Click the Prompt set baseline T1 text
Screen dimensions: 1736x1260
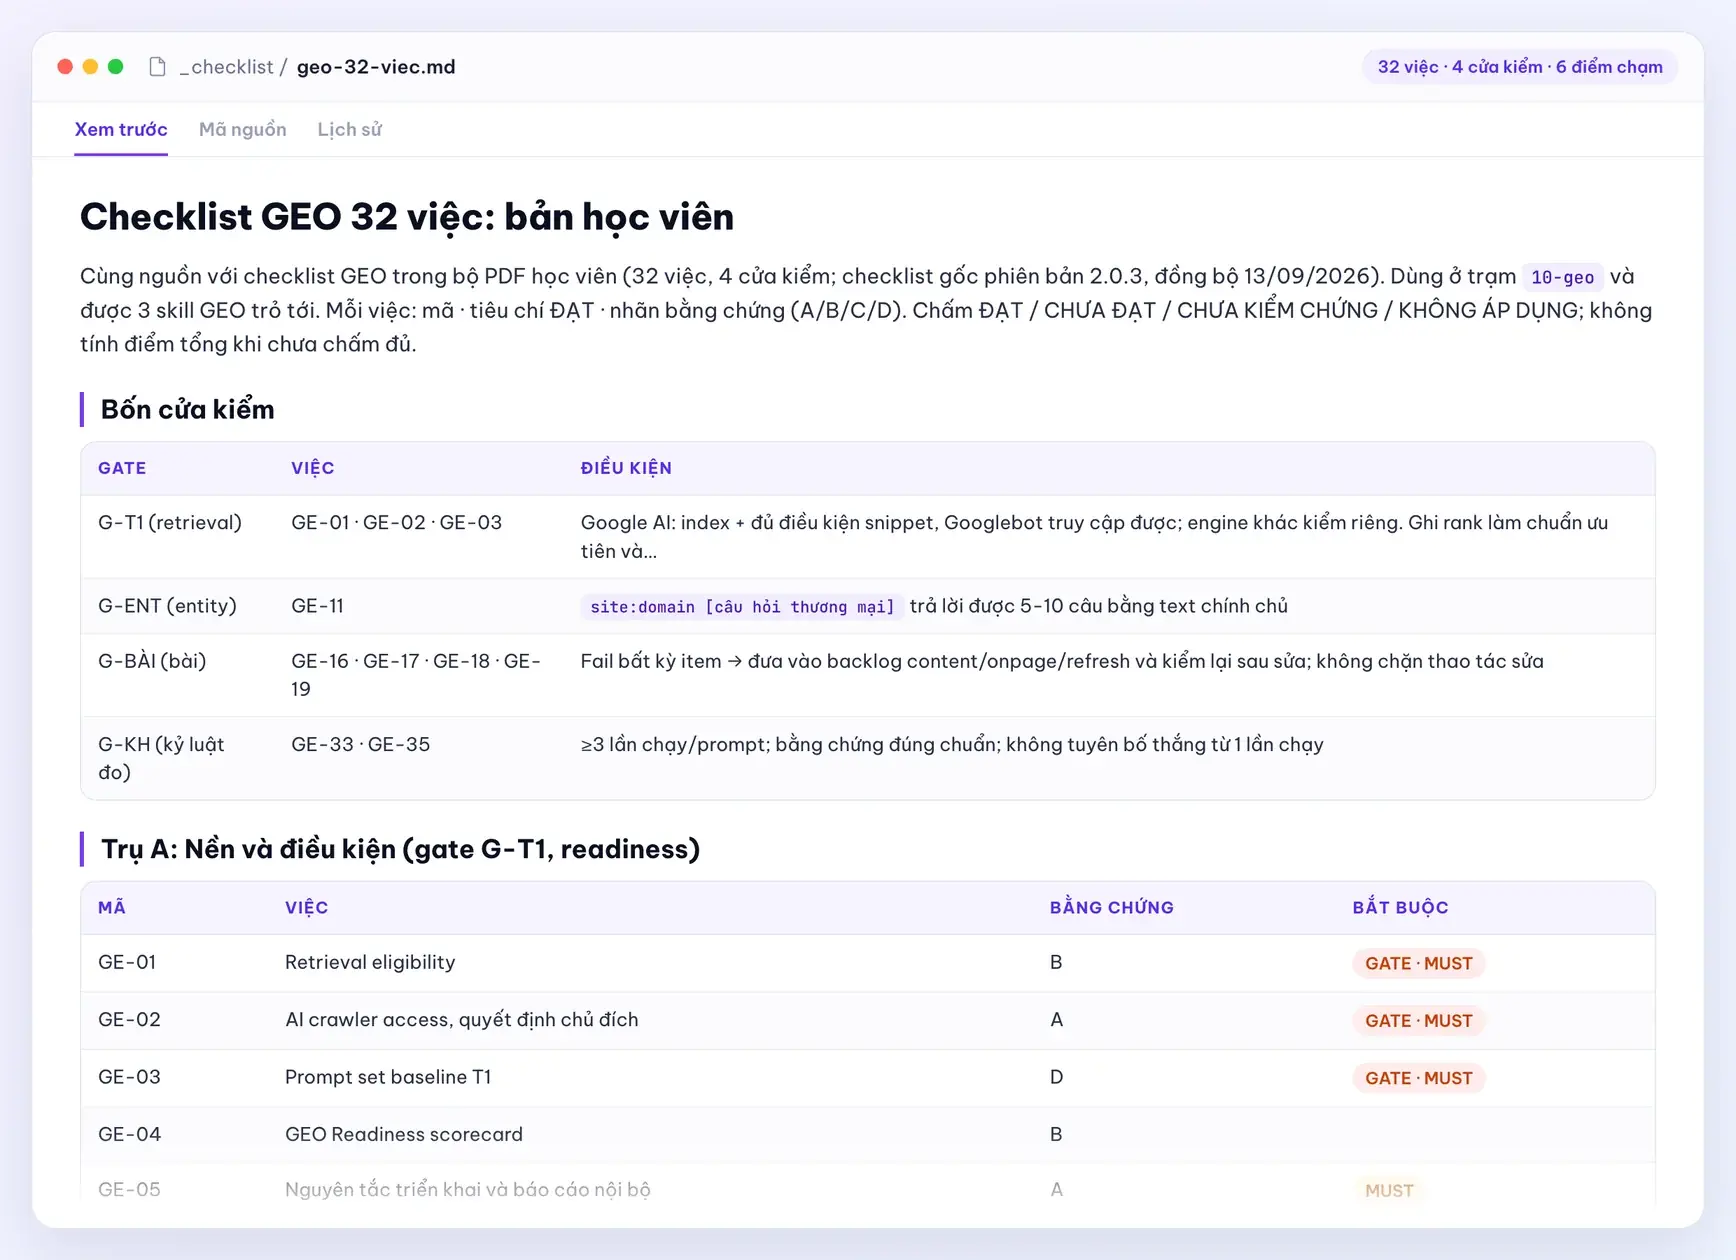[388, 1077]
